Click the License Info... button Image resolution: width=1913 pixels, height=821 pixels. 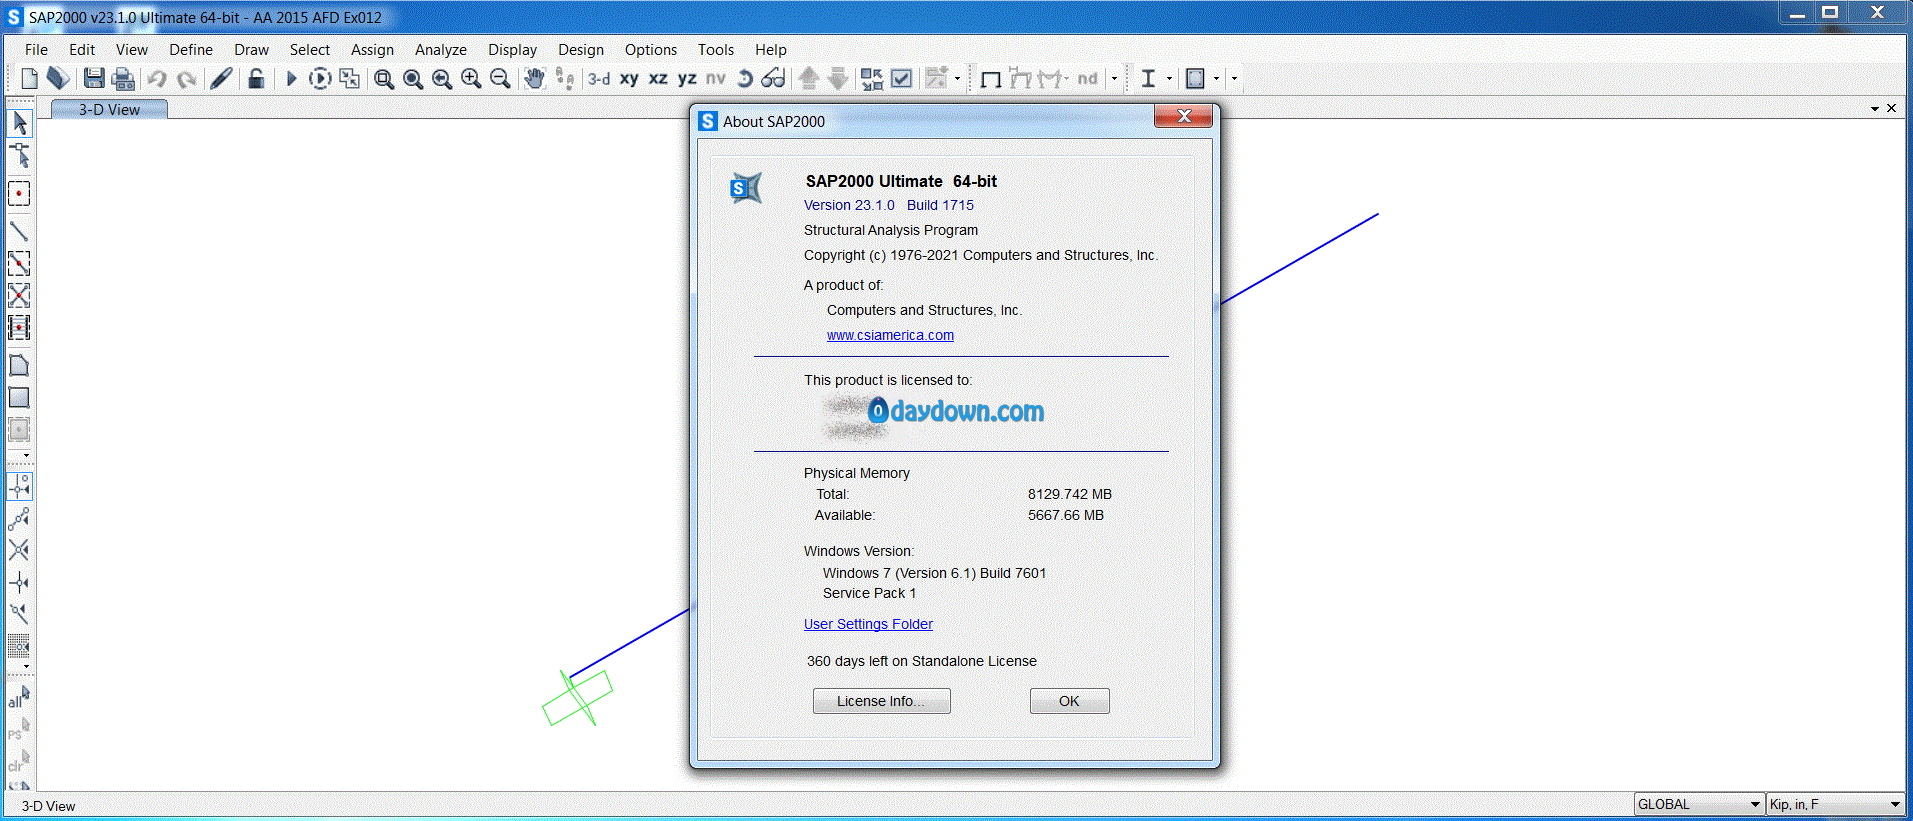(x=881, y=701)
